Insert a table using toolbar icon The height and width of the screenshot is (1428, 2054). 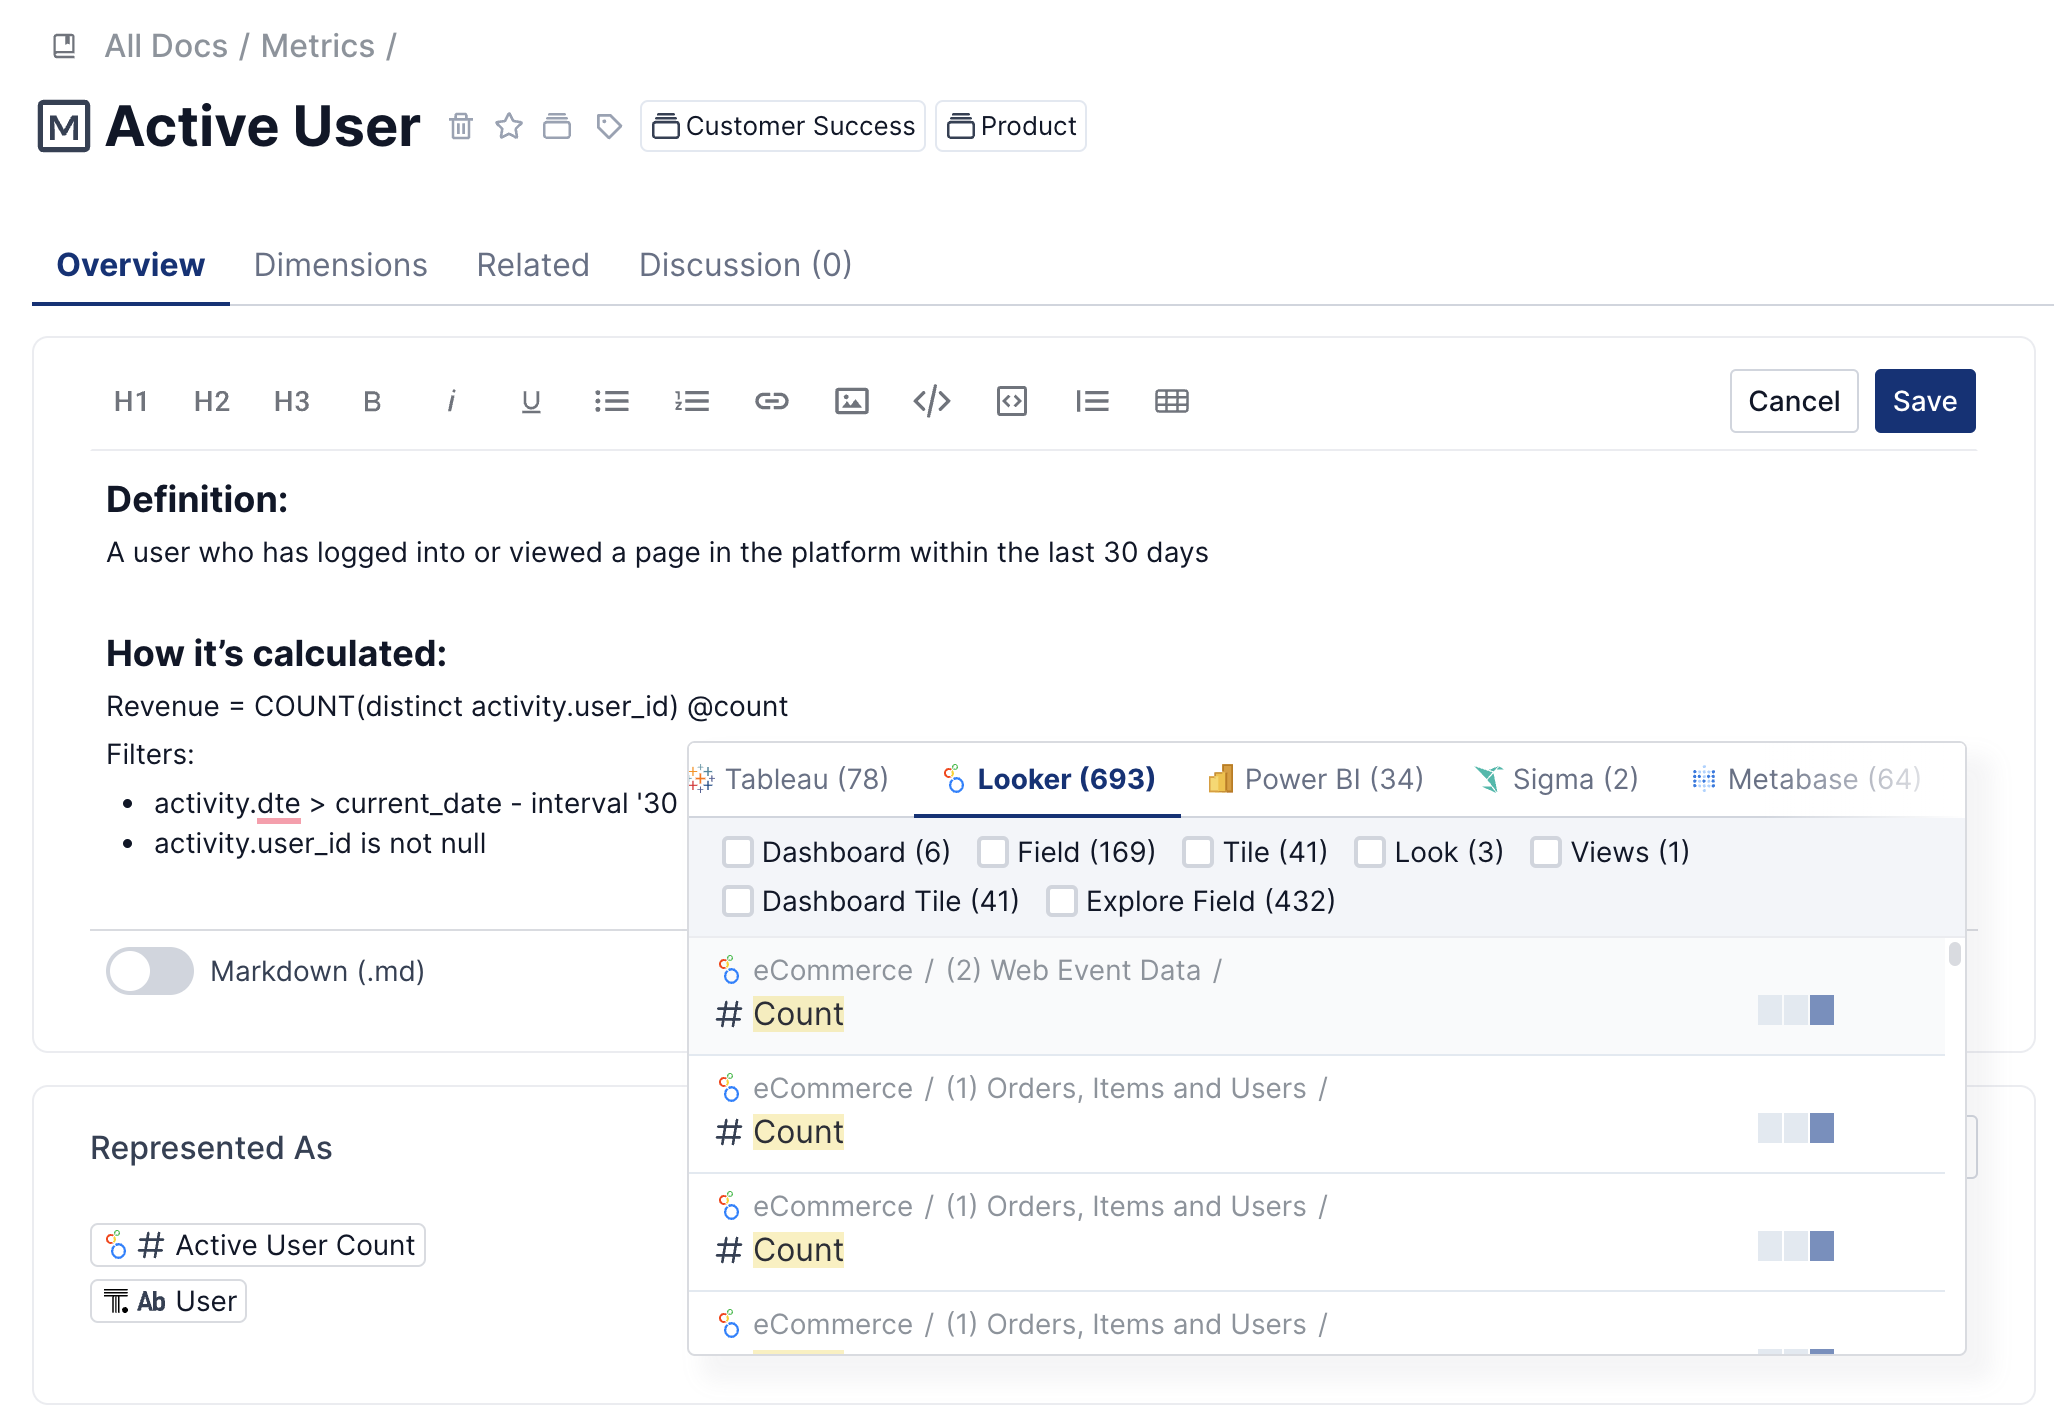(x=1171, y=401)
